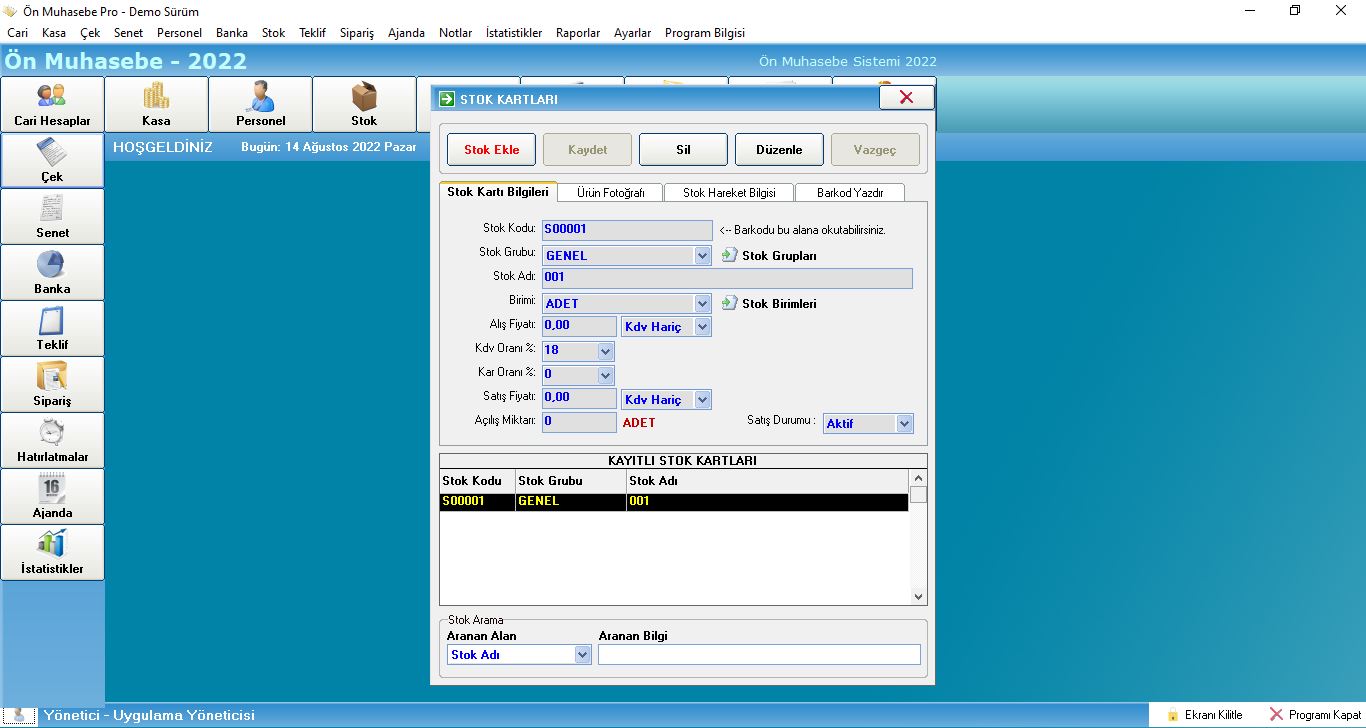
Task: Open the Banka sidebar module
Action: click(x=52, y=273)
